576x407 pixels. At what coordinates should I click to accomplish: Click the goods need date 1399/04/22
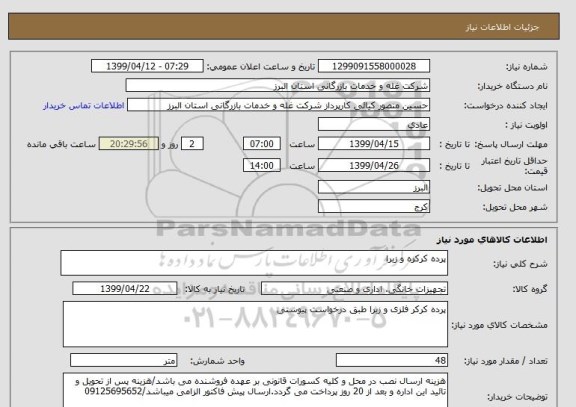pos(125,289)
